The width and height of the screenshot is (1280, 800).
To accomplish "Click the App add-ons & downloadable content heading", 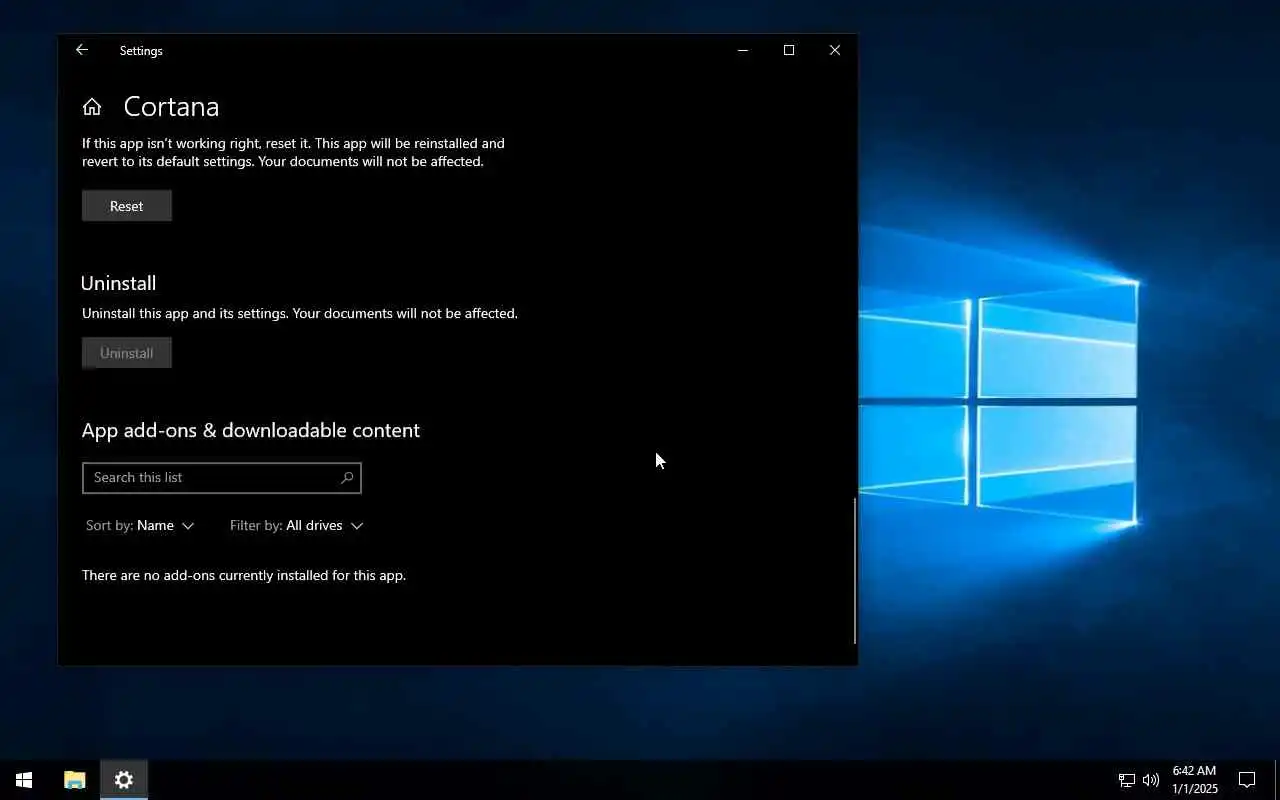I will [x=251, y=430].
